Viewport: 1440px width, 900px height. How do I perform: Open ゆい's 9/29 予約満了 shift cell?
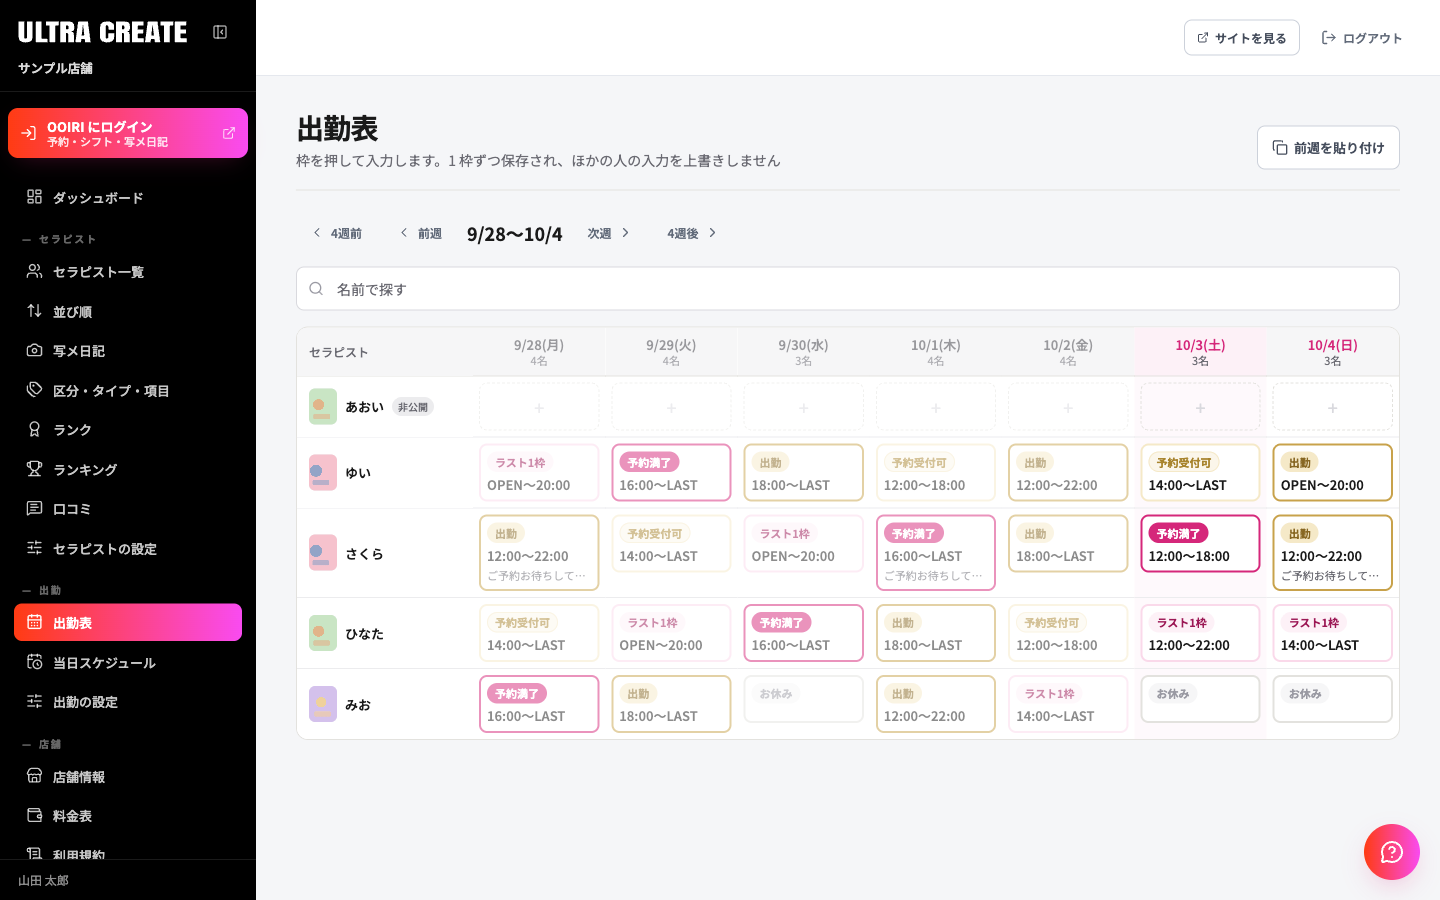(671, 473)
